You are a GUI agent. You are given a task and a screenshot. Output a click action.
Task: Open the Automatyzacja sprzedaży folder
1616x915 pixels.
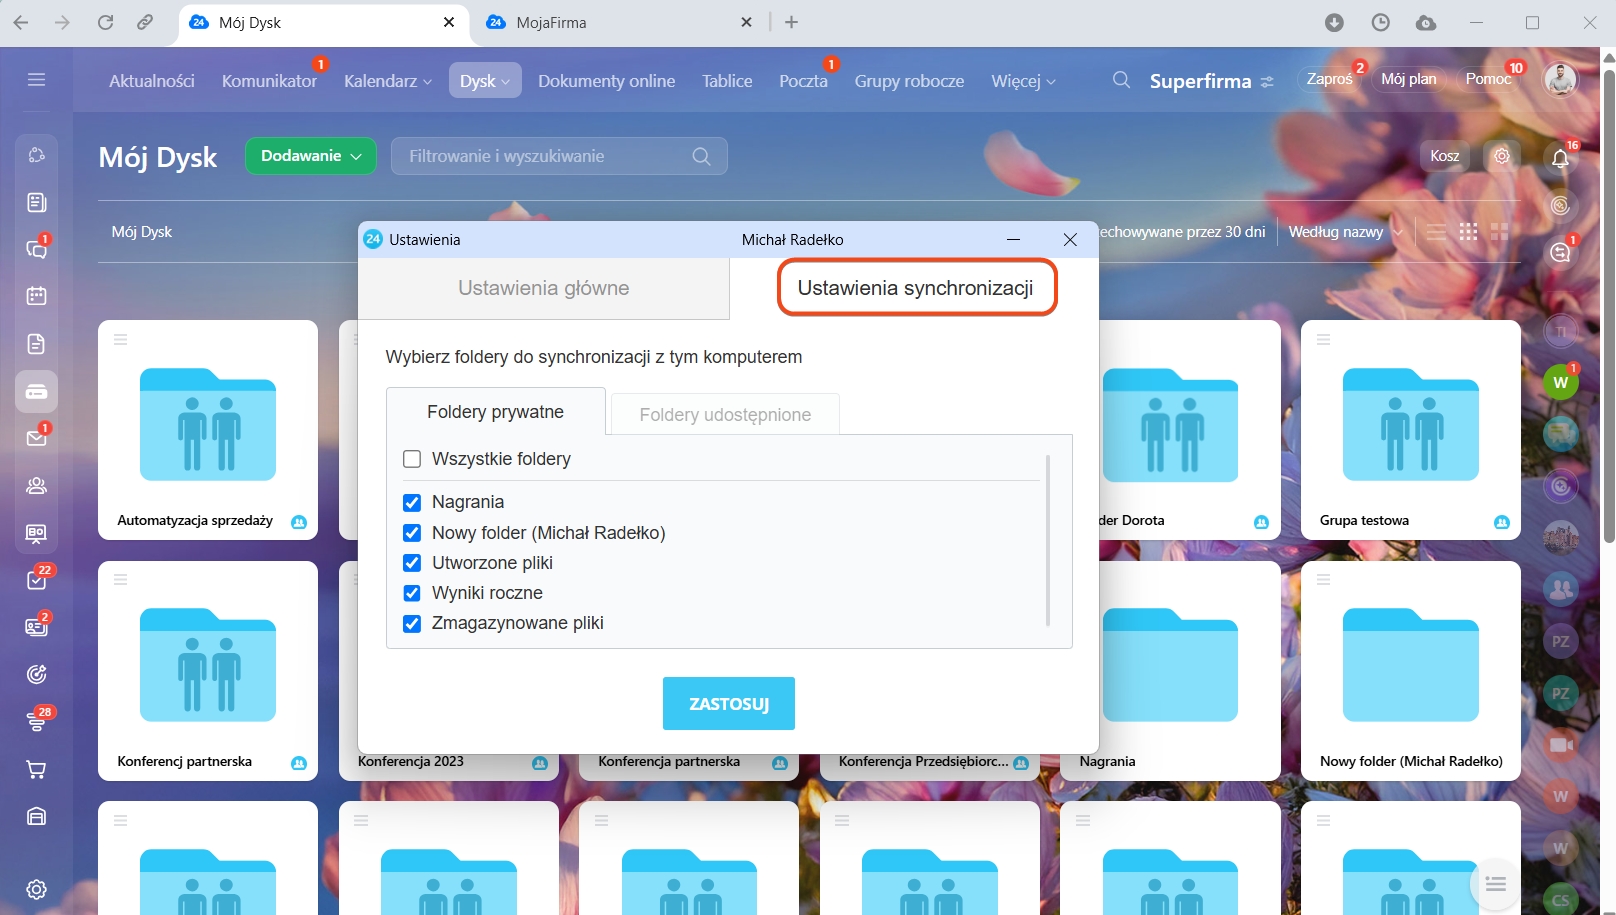click(x=208, y=430)
